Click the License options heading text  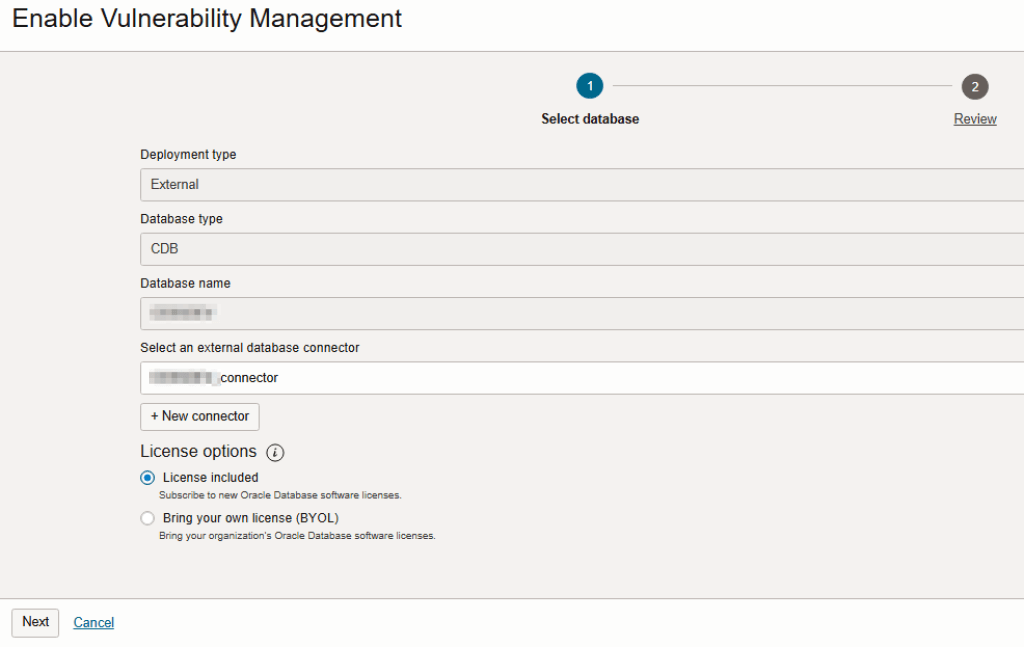point(198,452)
